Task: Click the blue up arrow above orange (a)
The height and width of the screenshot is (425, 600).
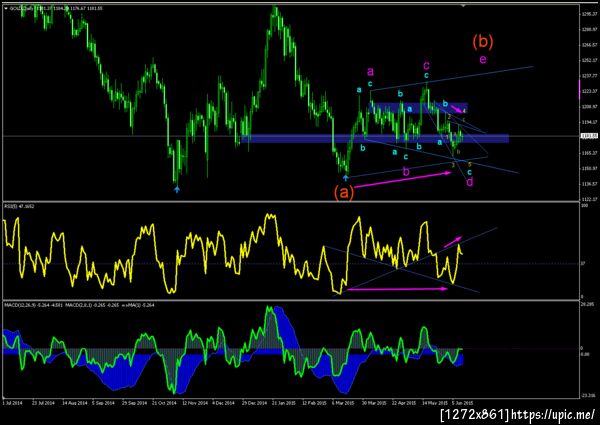Action: click(346, 177)
